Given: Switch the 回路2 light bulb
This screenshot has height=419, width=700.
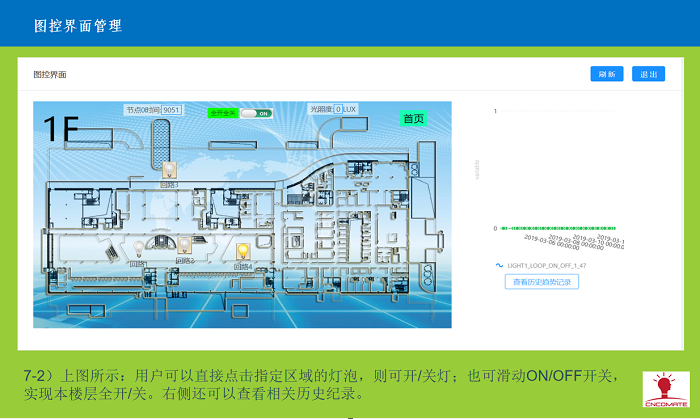Looking at the screenshot, I should [184, 245].
